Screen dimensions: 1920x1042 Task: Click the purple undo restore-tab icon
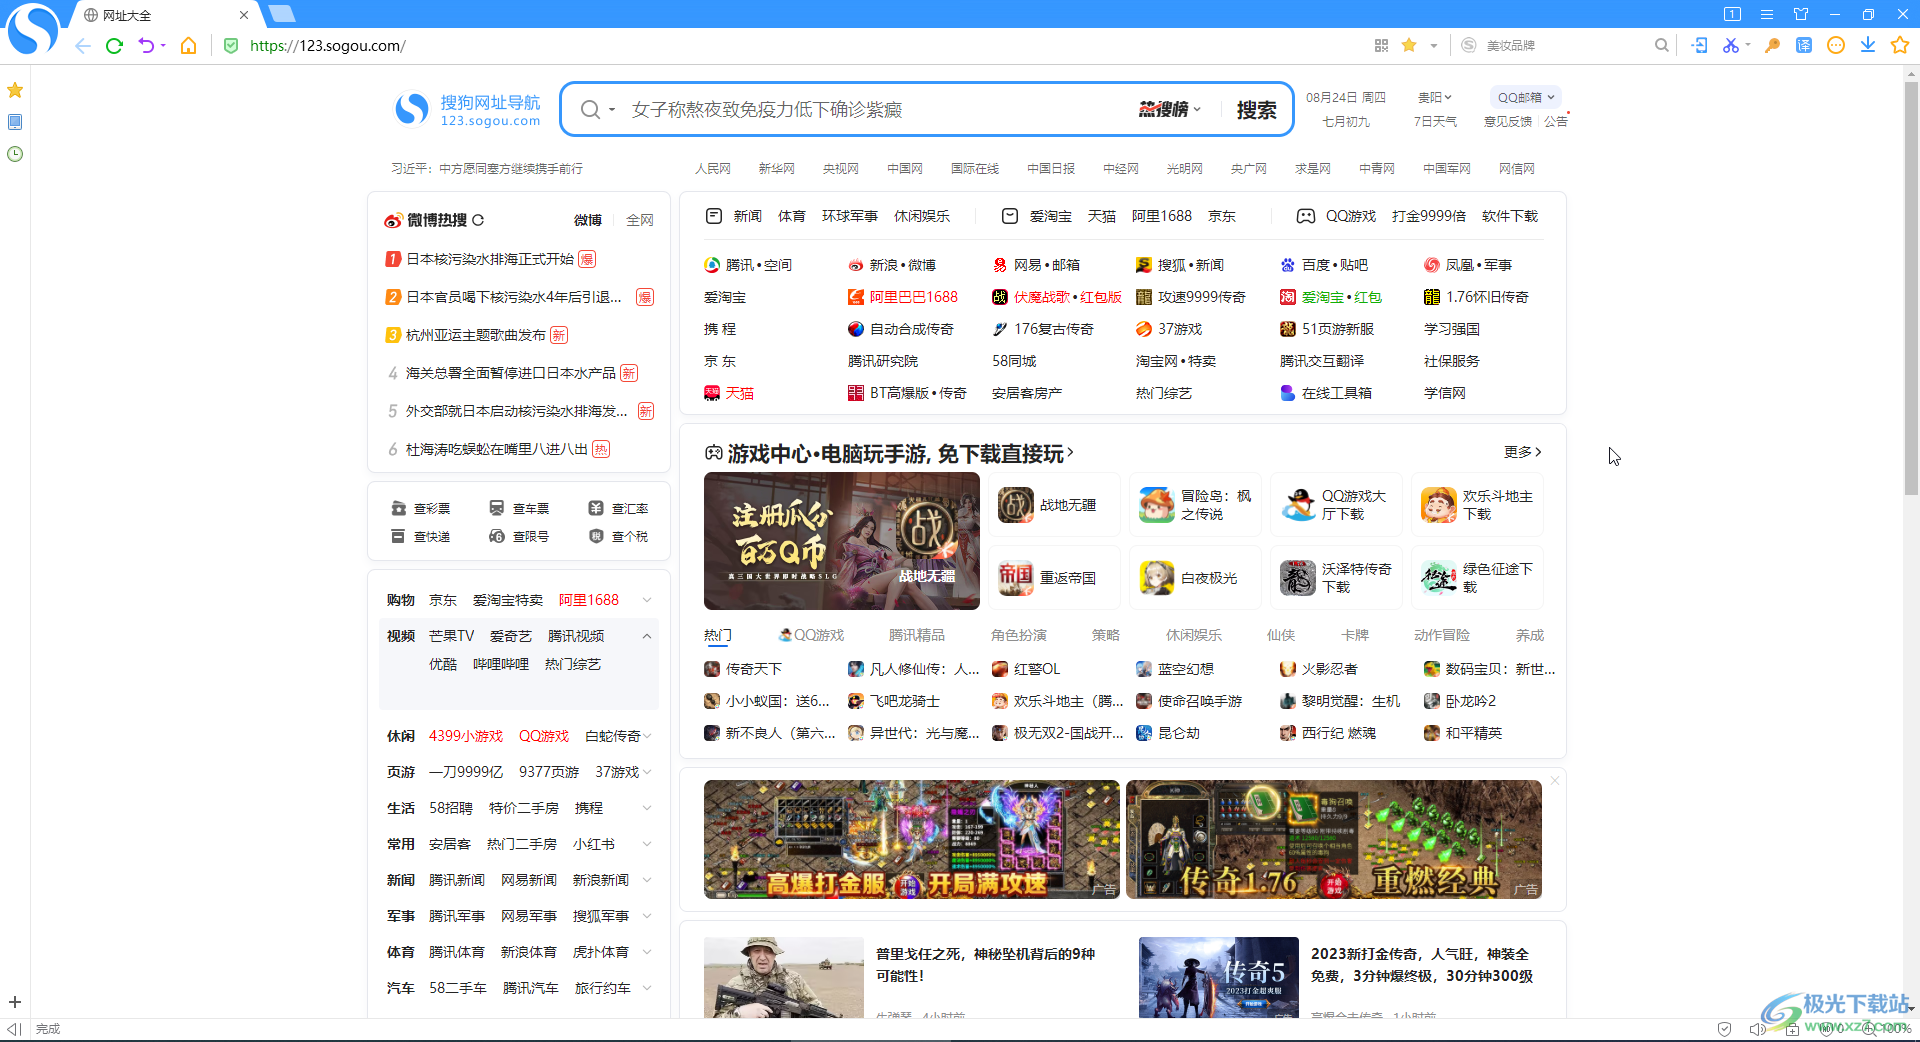tap(147, 46)
